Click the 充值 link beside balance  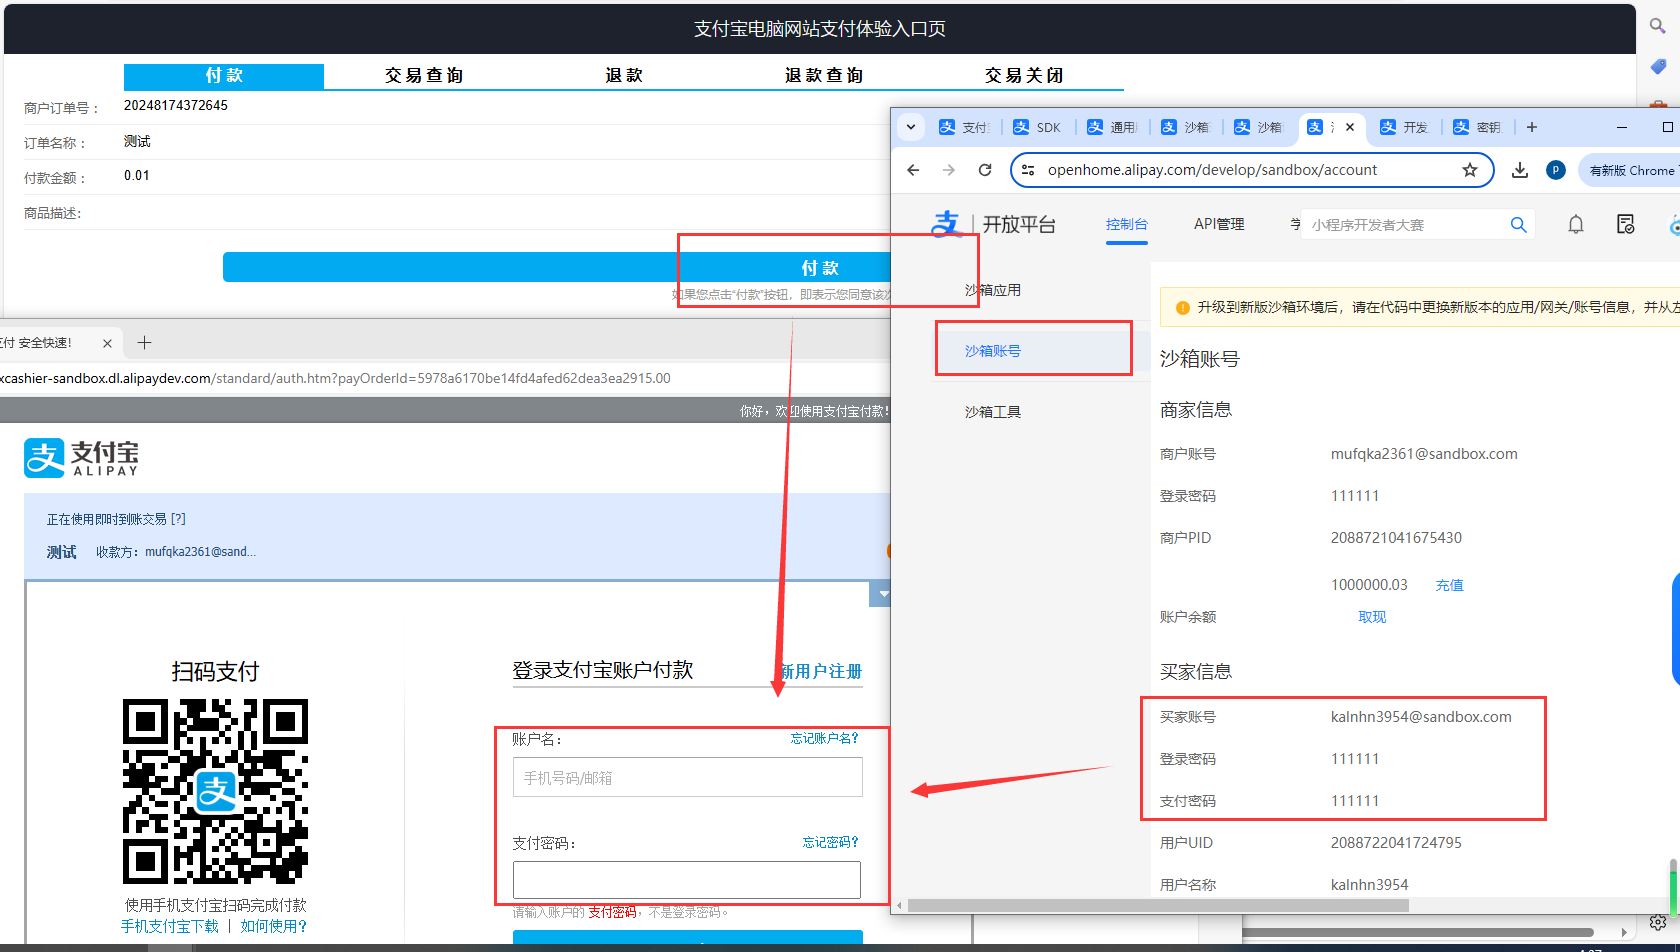point(1450,585)
